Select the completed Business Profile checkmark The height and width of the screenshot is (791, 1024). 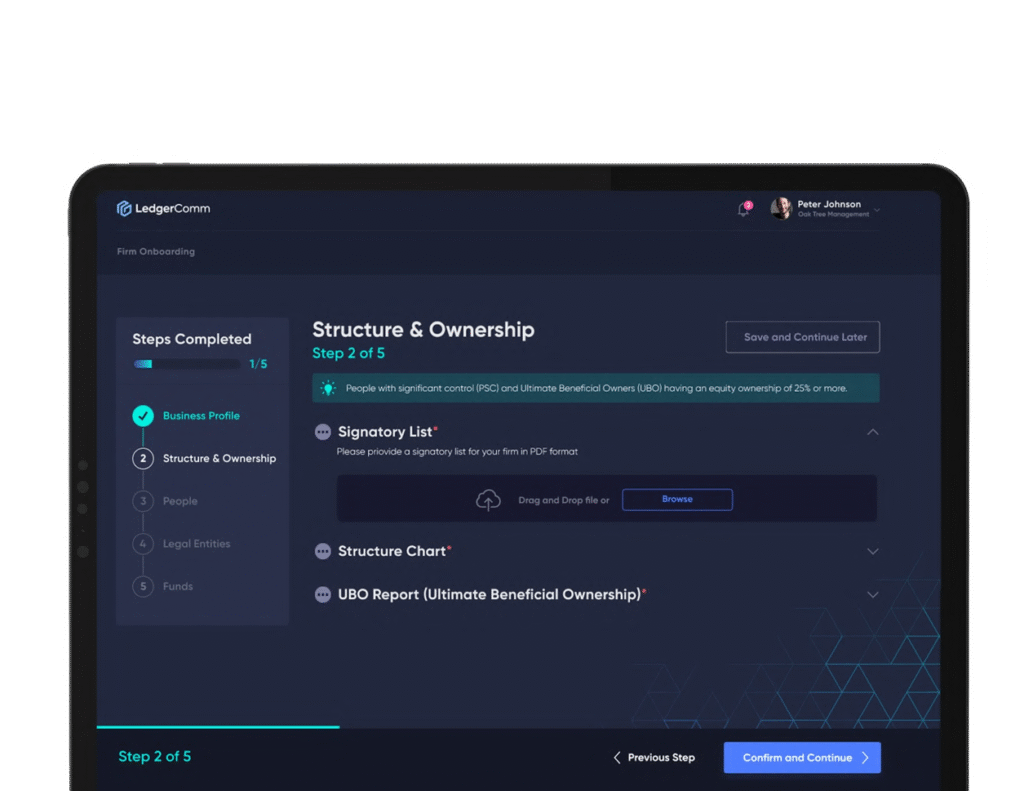(143, 416)
